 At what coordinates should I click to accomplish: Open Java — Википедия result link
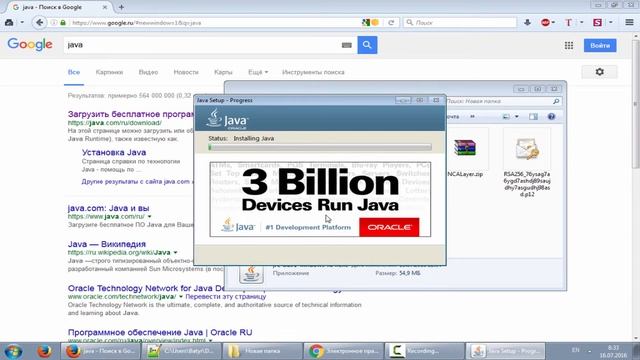click(x=107, y=244)
